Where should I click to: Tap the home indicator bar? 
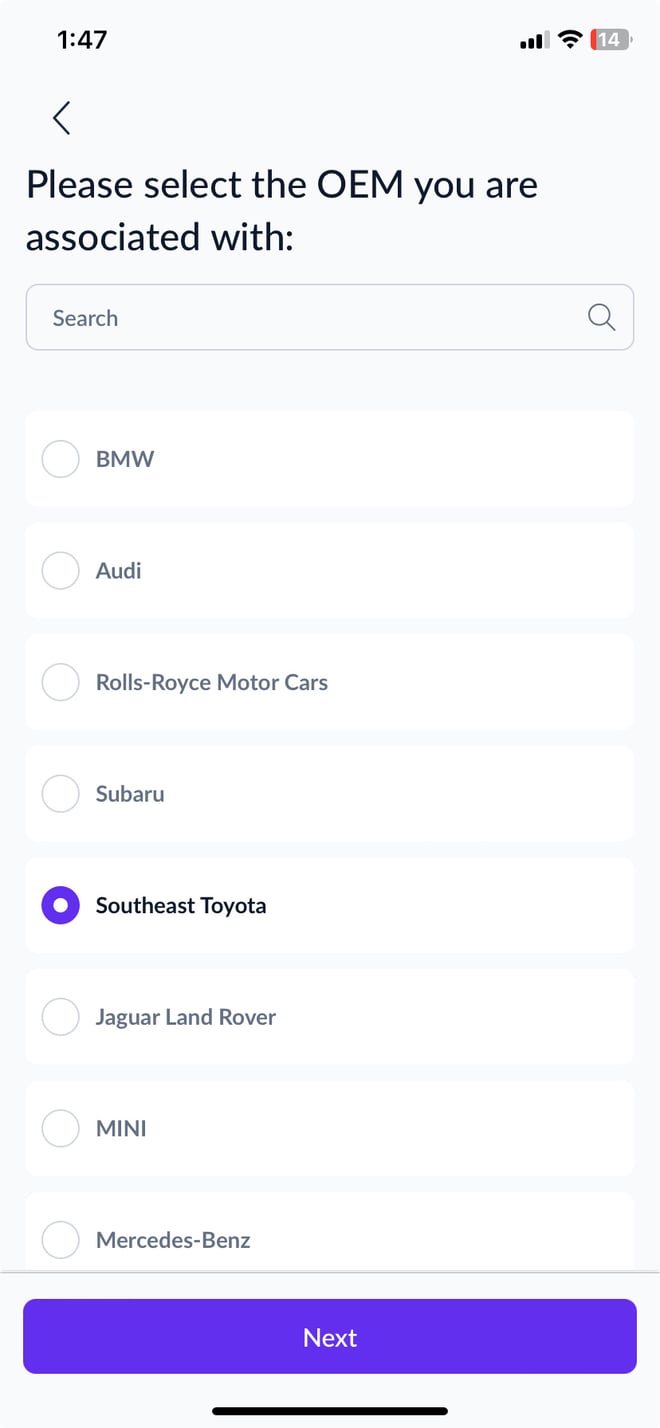tap(330, 1411)
